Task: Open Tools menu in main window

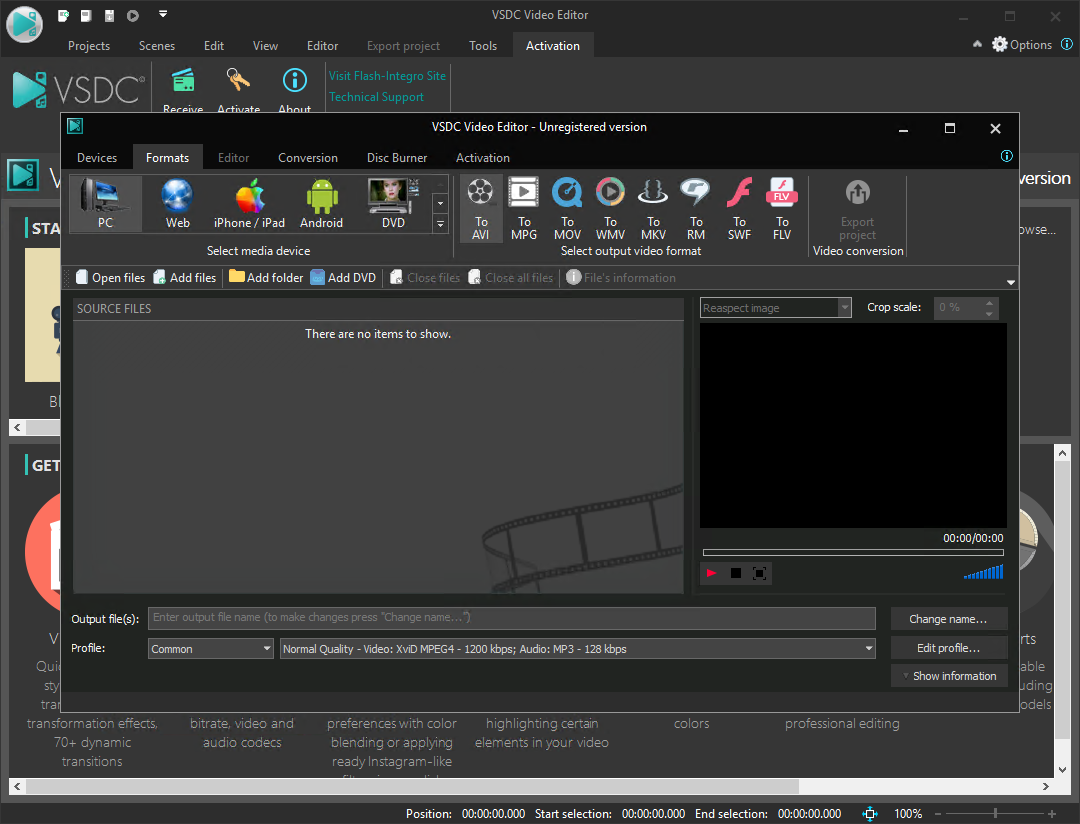Action: click(x=483, y=46)
